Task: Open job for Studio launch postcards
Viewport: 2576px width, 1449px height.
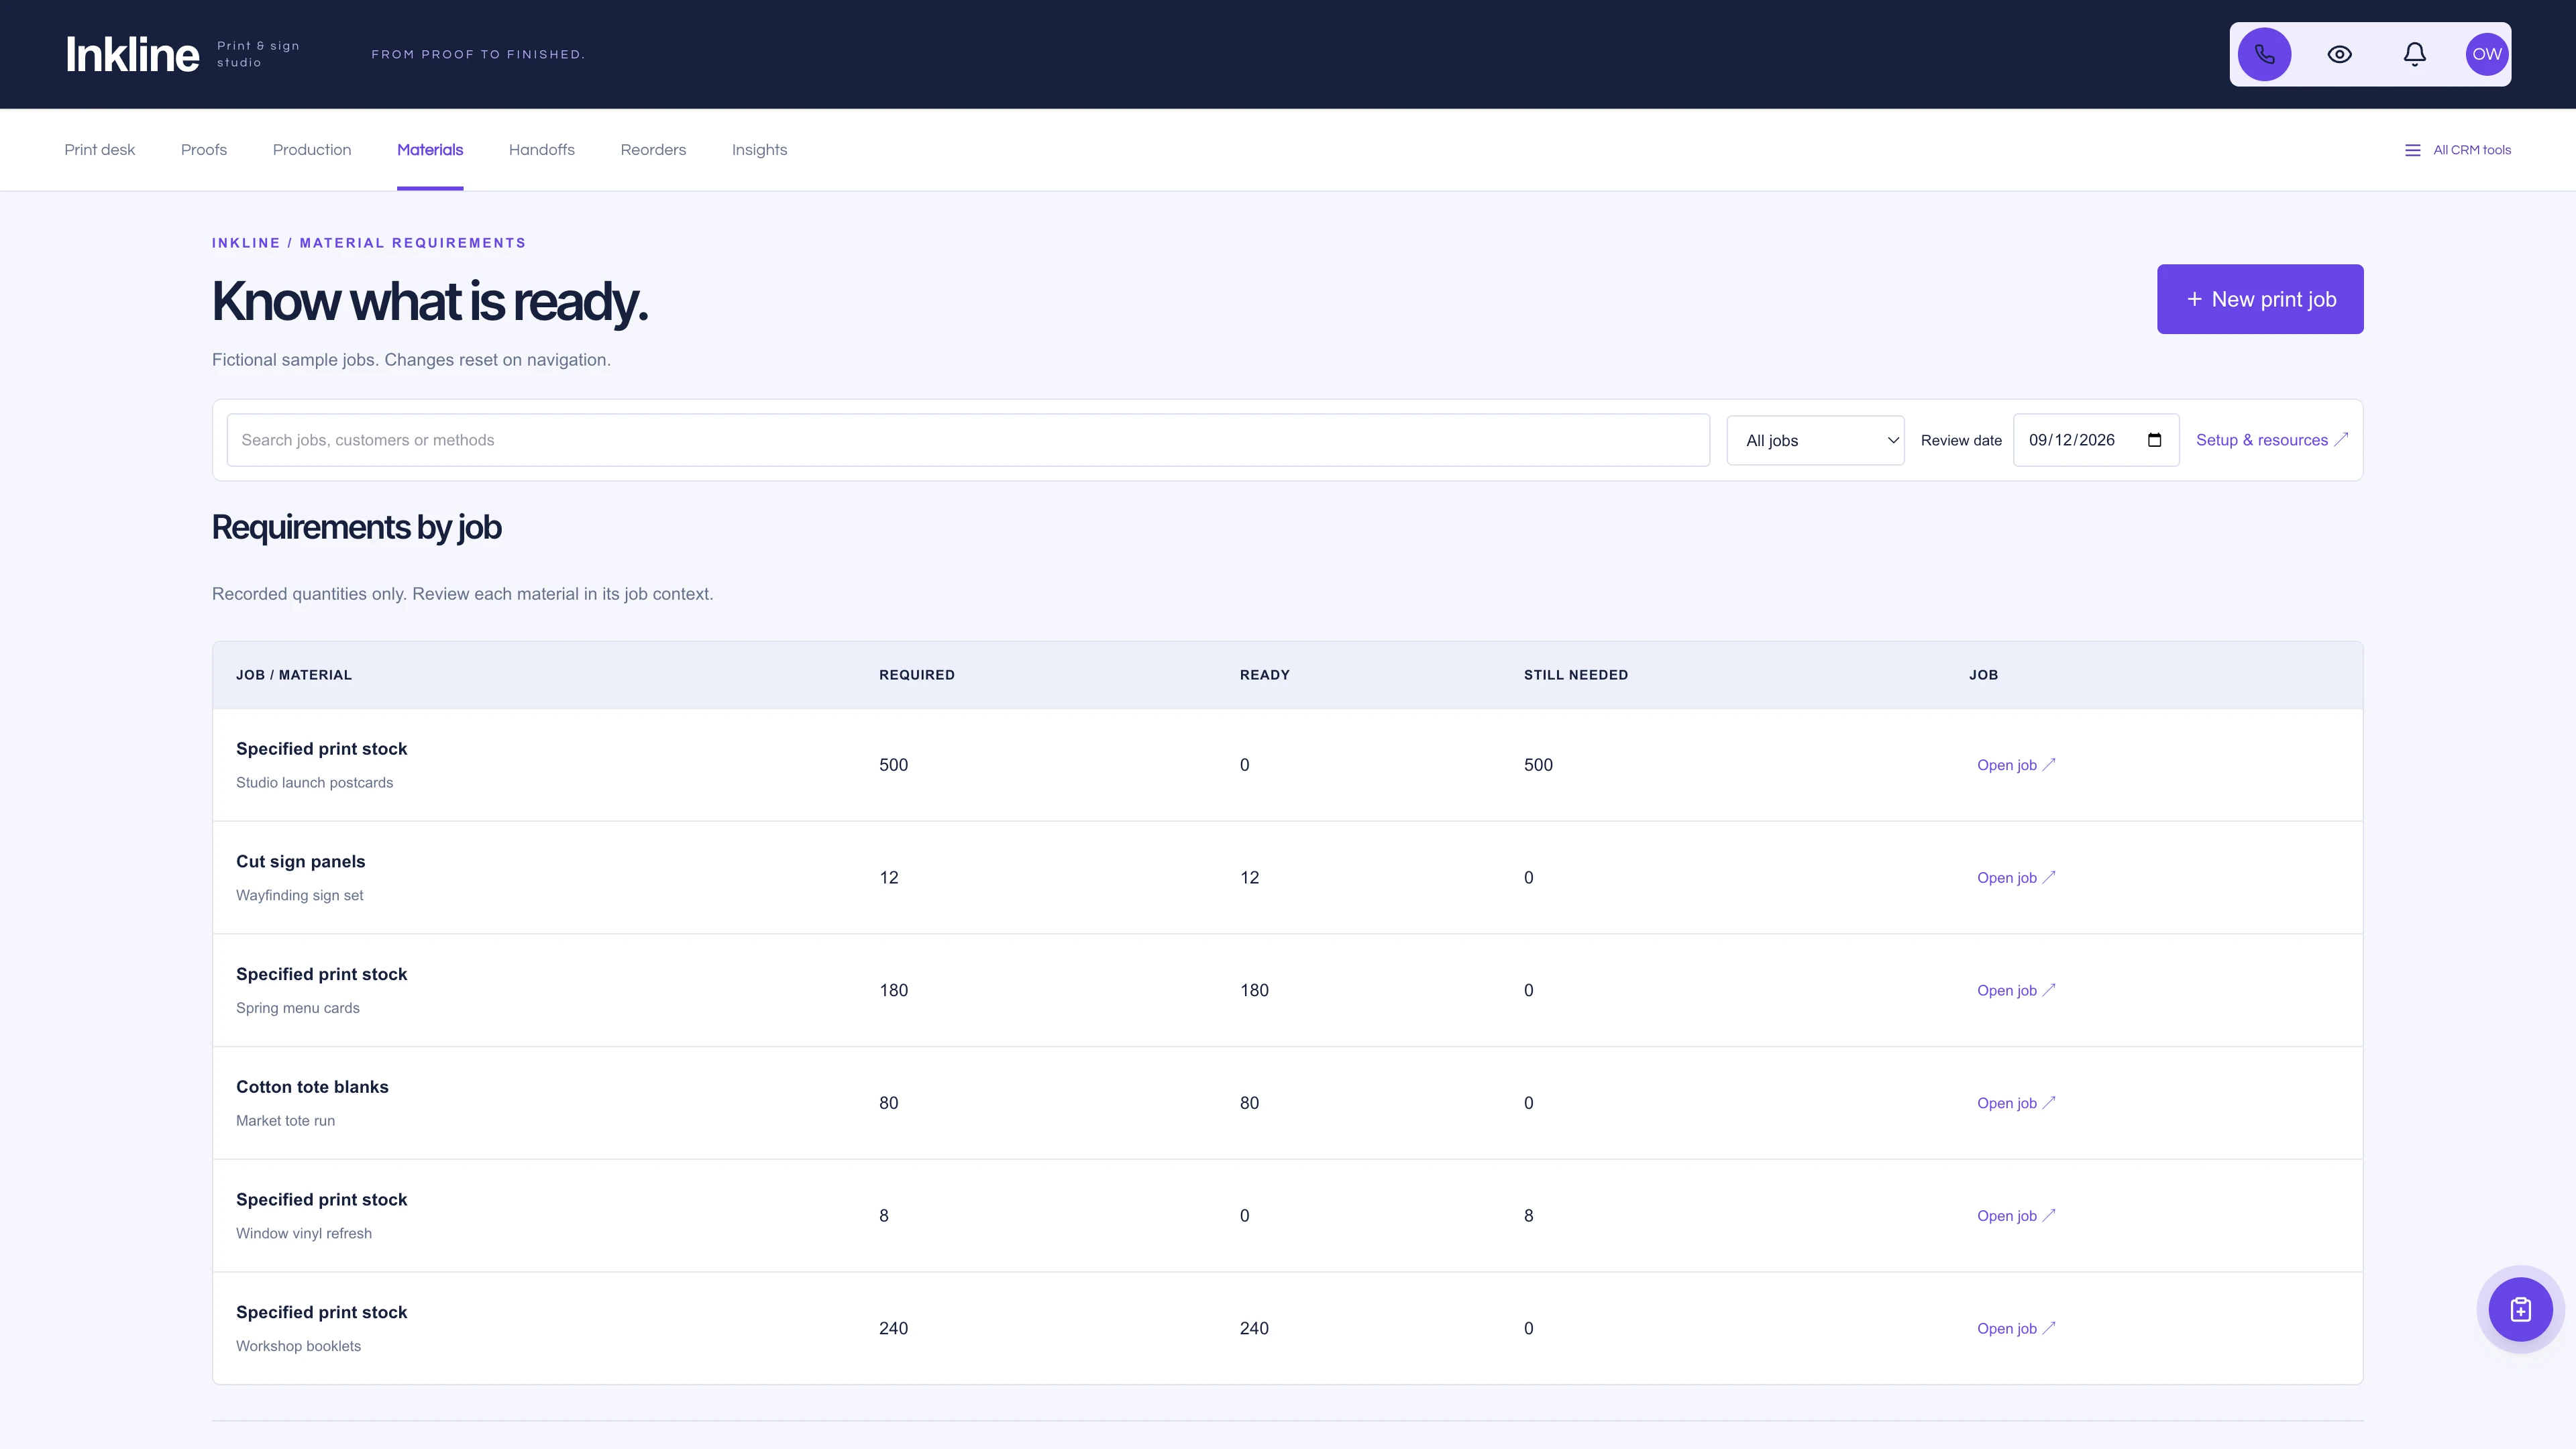Action: (x=2015, y=765)
